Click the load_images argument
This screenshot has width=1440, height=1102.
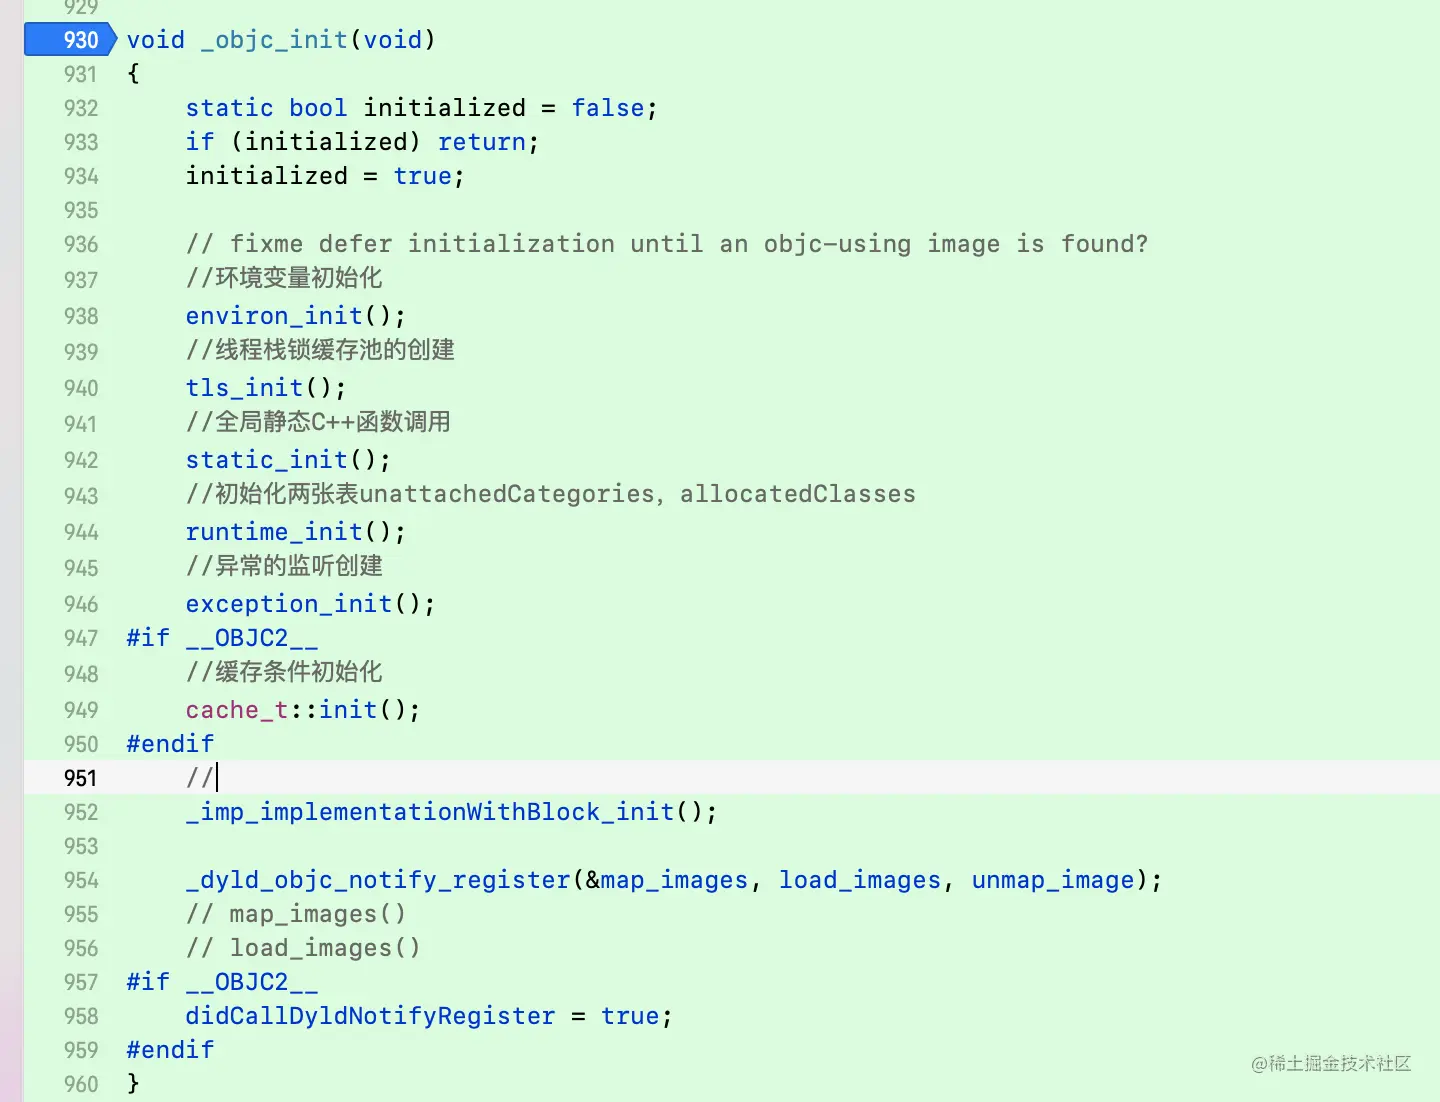860,880
